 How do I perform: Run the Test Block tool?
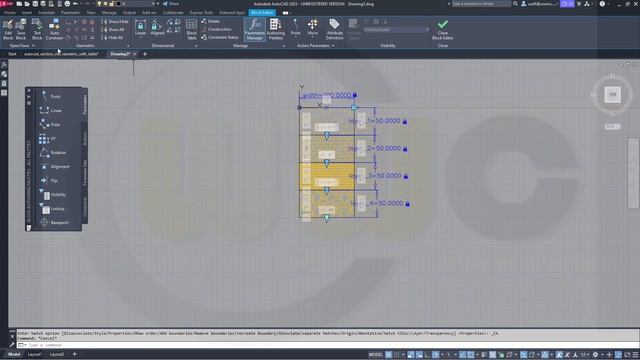pos(37,29)
